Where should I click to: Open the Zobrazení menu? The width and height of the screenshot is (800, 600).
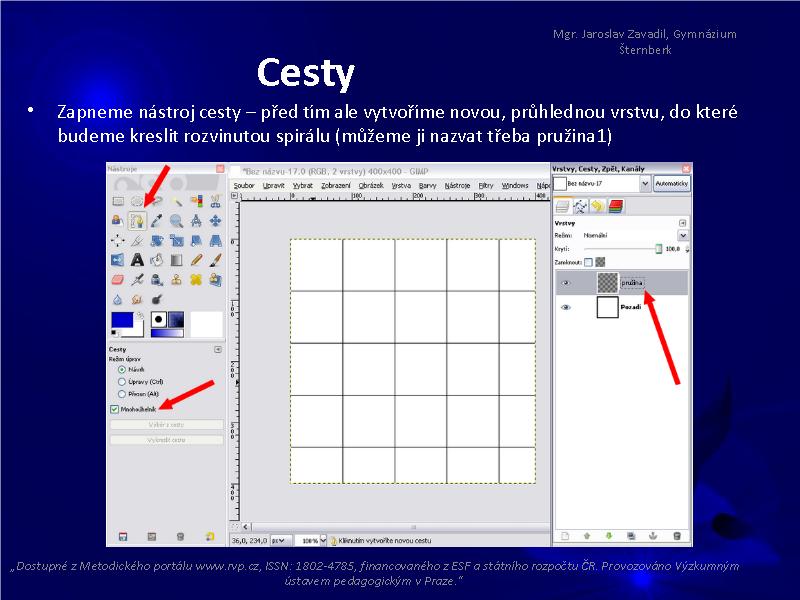336,186
